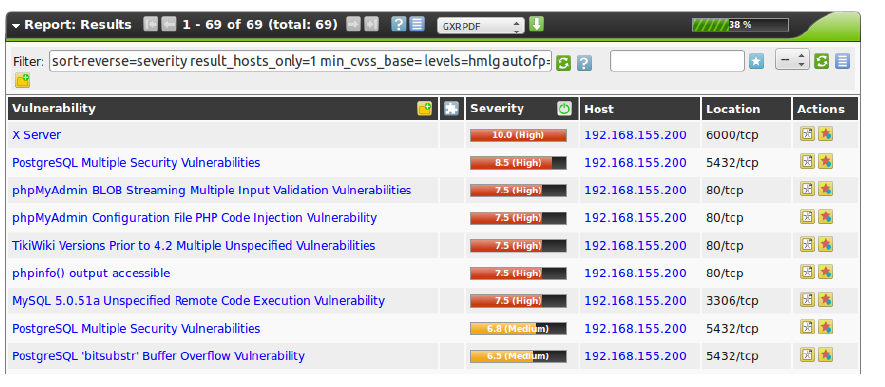Click the '1 - 69 of 69 (total: 69)' text
Screen dimensions: 885x387
(x=260, y=25)
